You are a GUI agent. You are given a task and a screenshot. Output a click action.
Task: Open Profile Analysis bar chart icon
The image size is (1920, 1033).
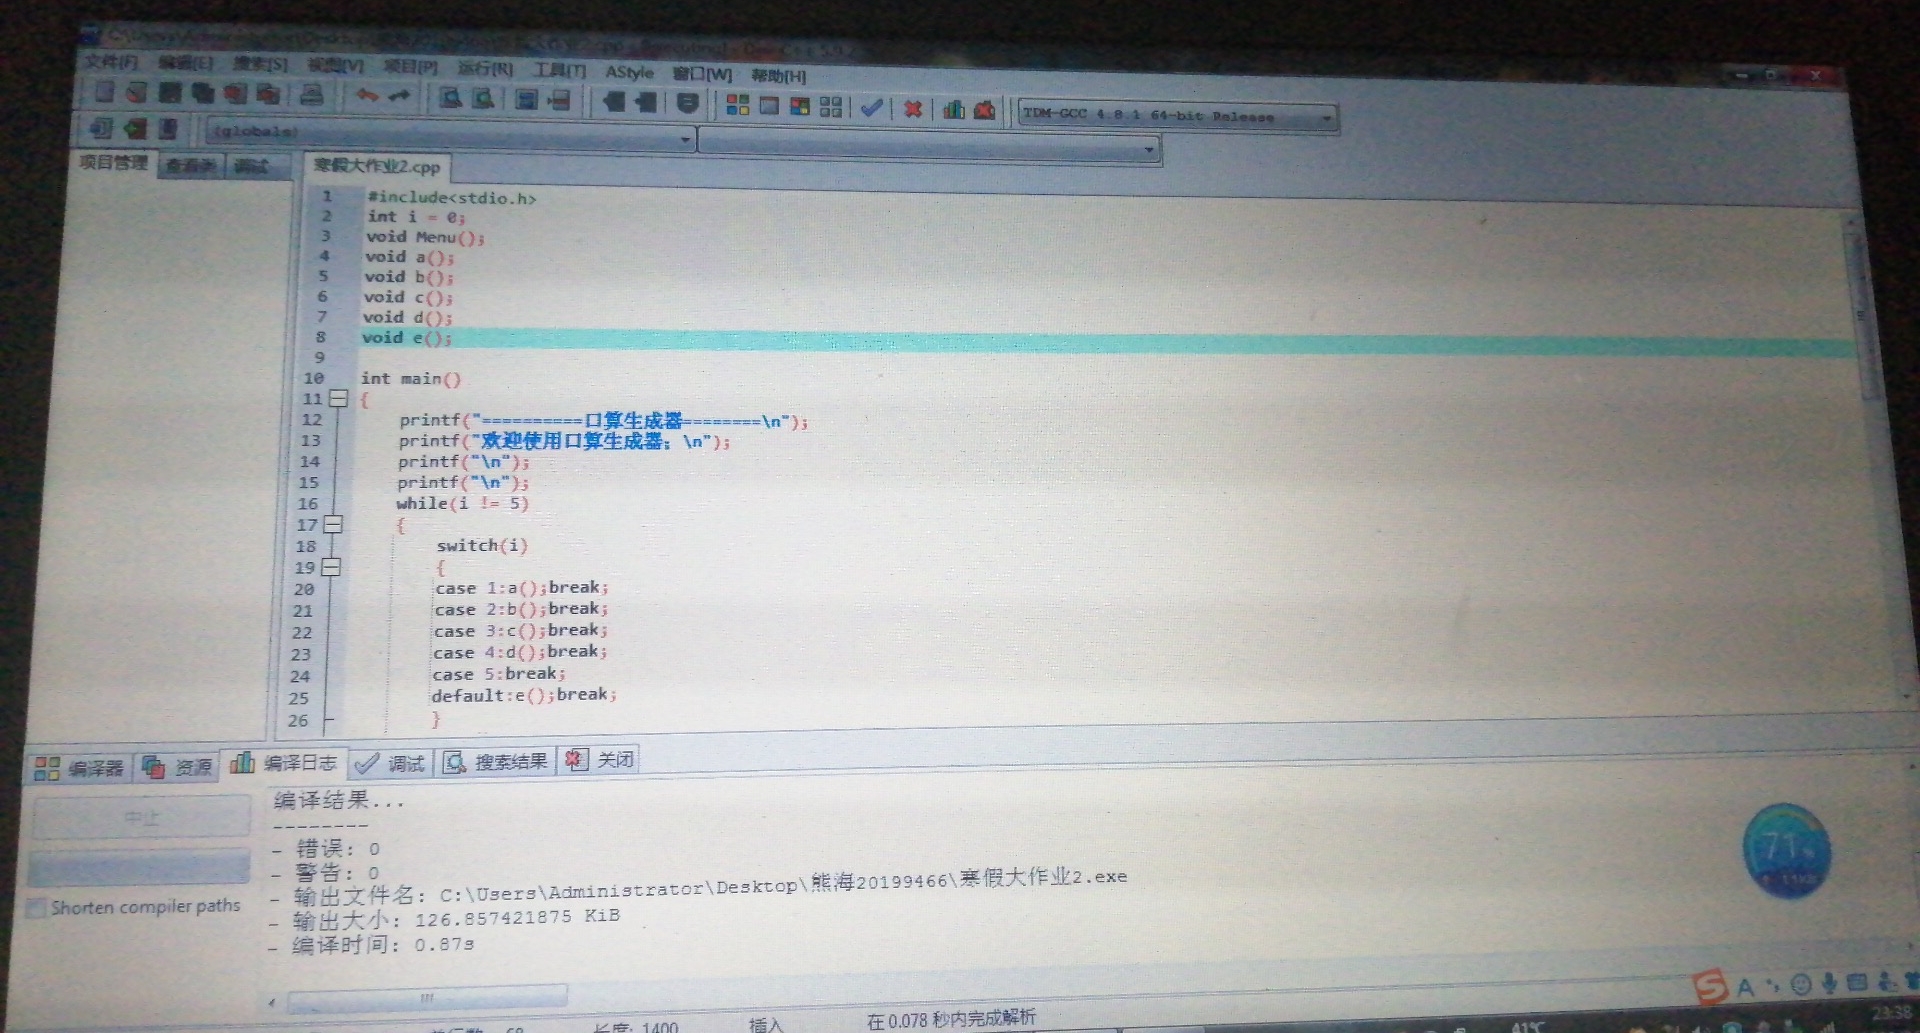point(954,109)
